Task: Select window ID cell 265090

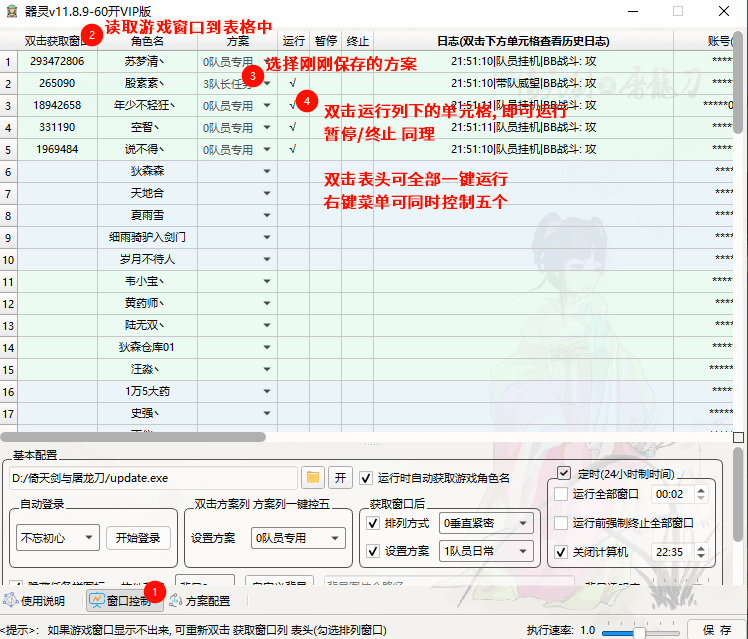Action: pyautogui.click(x=57, y=83)
